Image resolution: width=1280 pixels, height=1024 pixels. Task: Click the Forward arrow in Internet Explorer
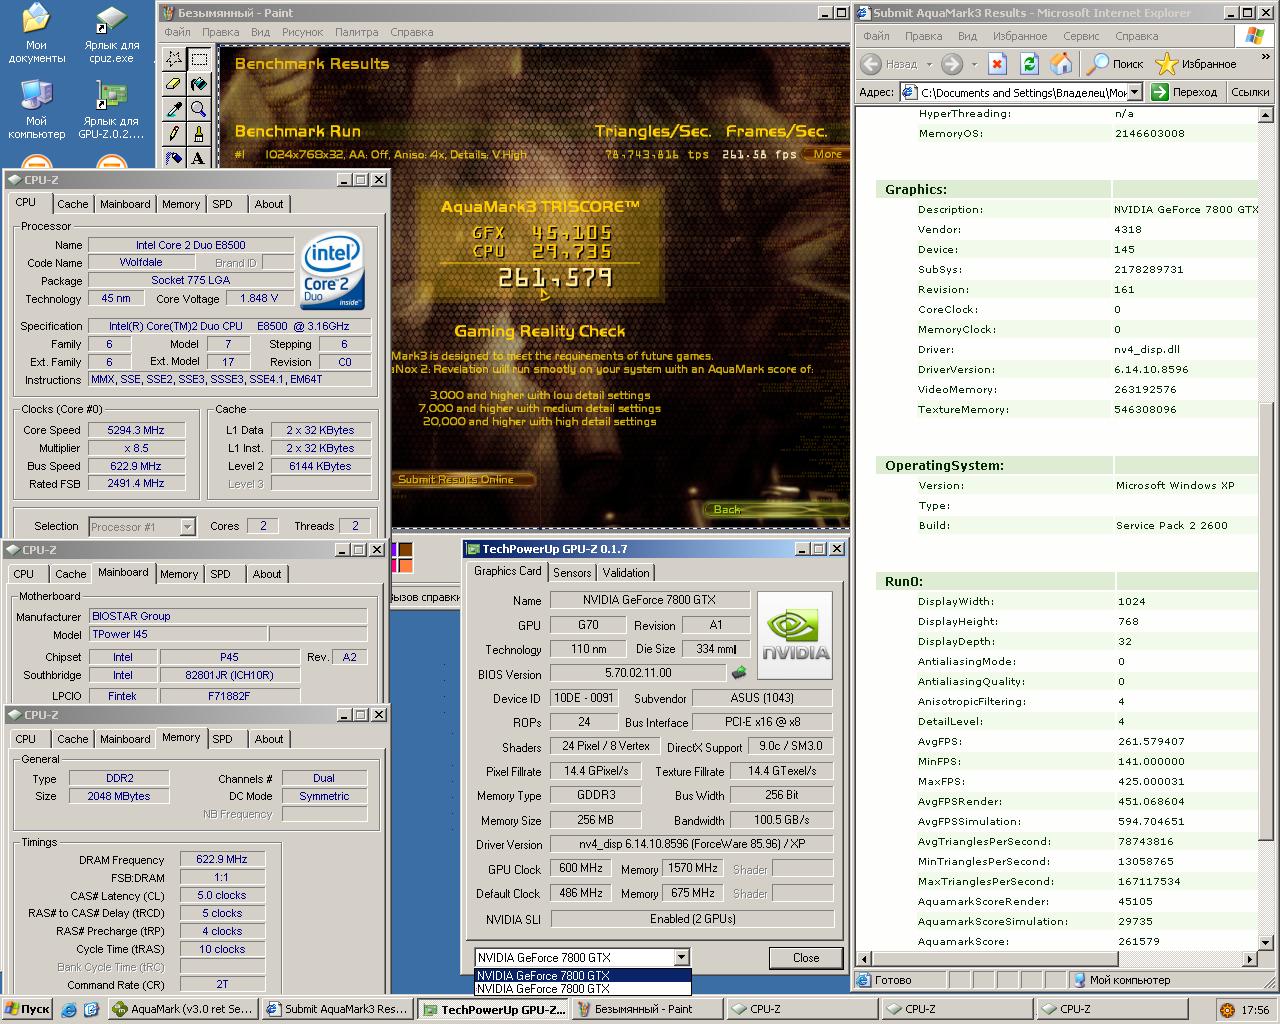[x=952, y=64]
